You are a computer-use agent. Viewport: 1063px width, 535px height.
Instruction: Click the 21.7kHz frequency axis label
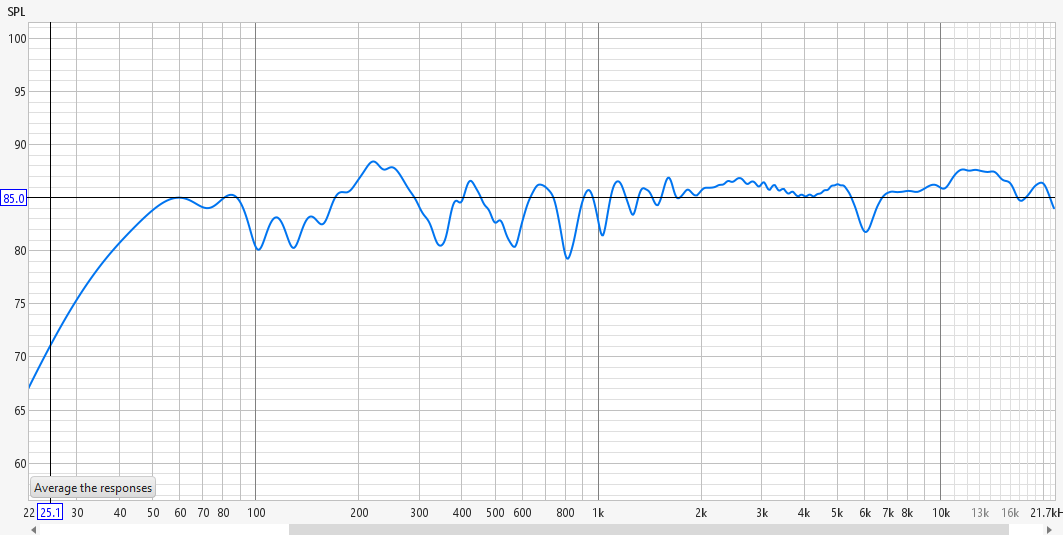pyautogui.click(x=1045, y=512)
